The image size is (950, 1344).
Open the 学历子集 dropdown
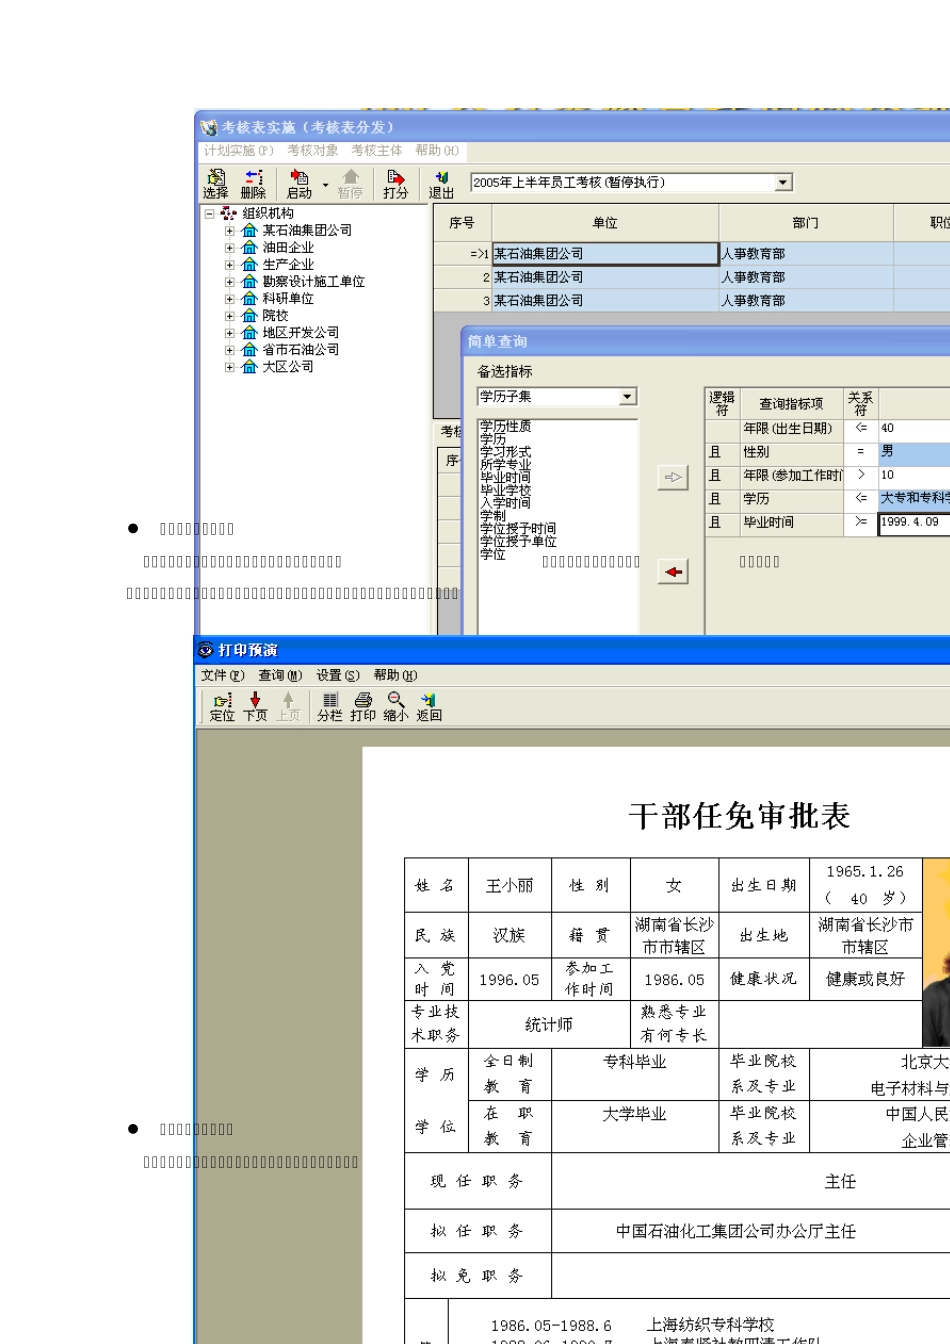[x=627, y=397]
